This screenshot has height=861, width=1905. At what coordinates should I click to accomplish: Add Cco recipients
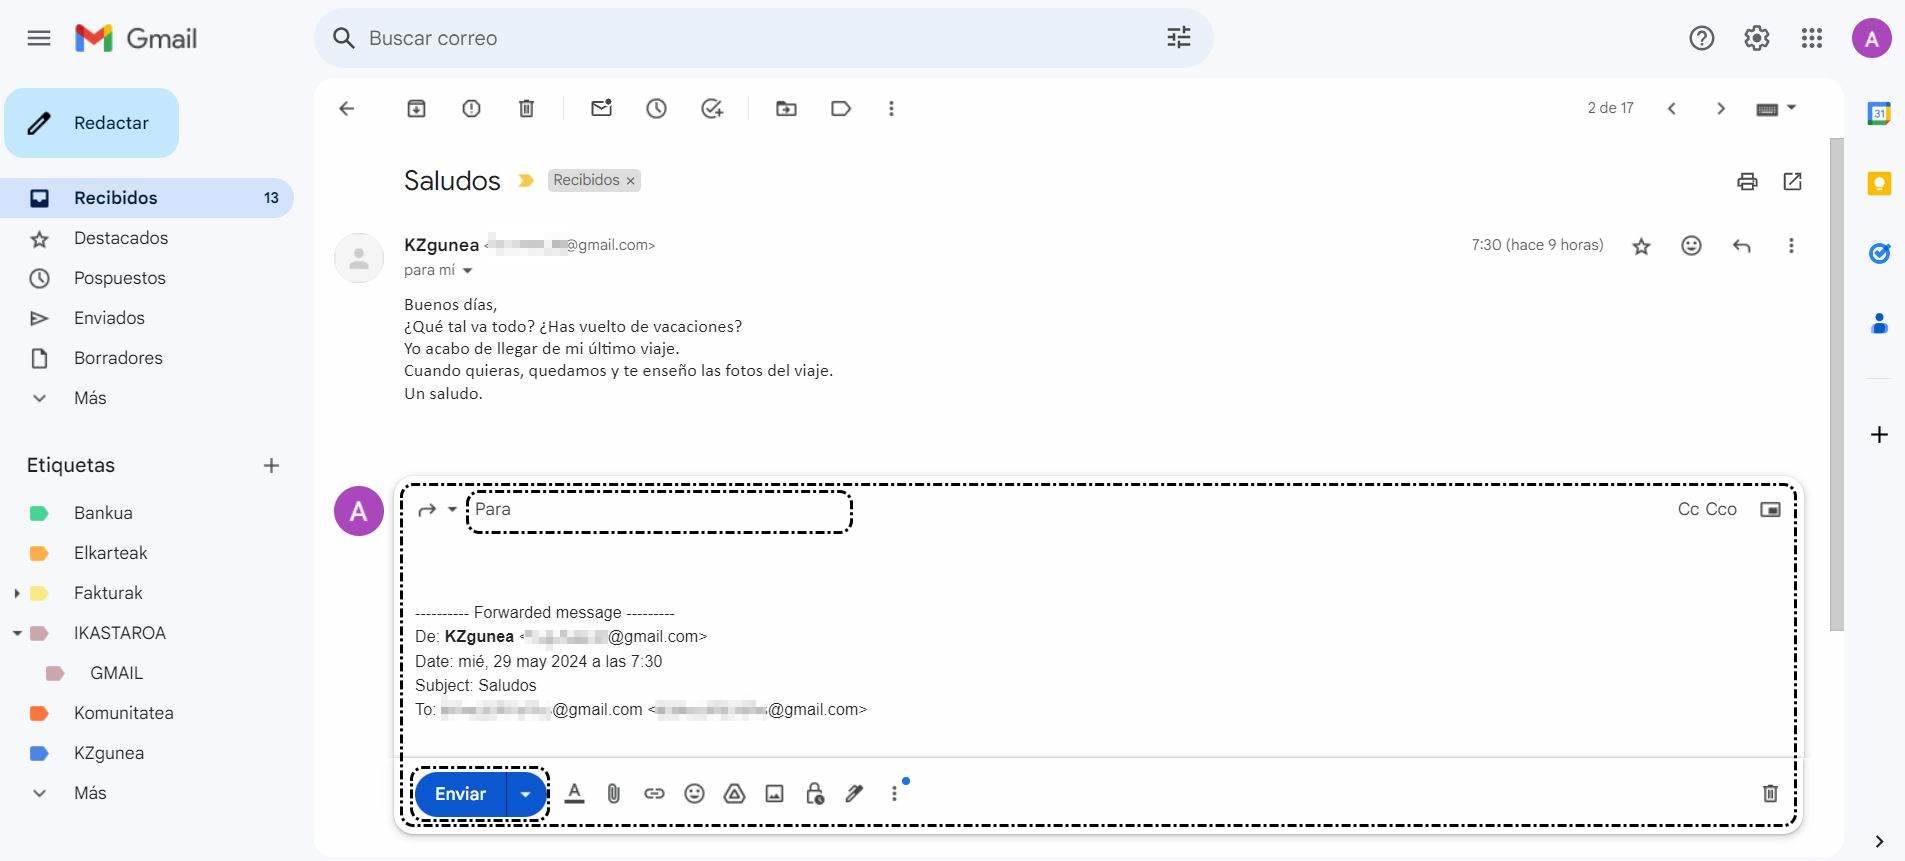click(x=1721, y=509)
